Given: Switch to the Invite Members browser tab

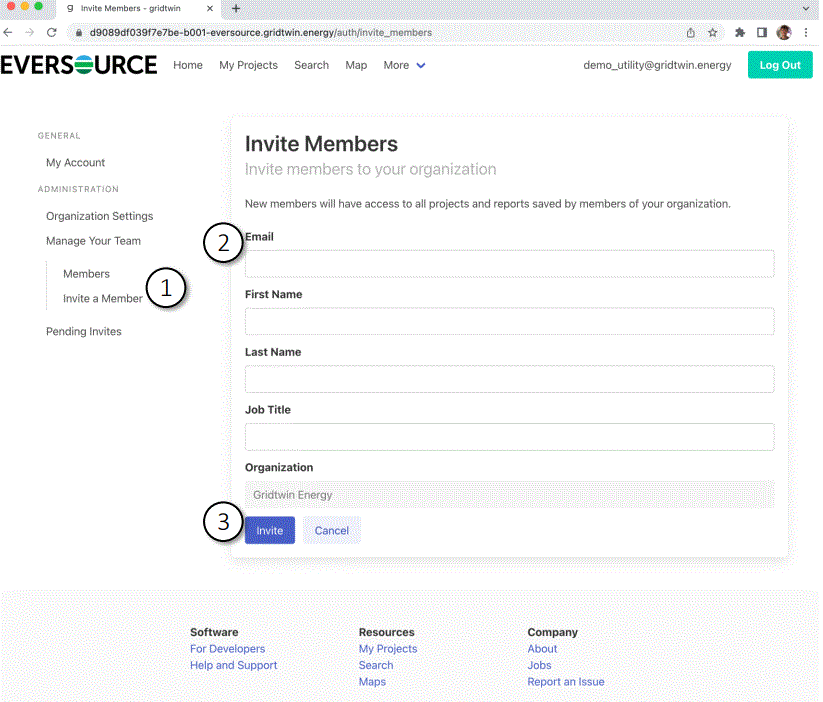Looking at the screenshot, I should coord(130,10).
